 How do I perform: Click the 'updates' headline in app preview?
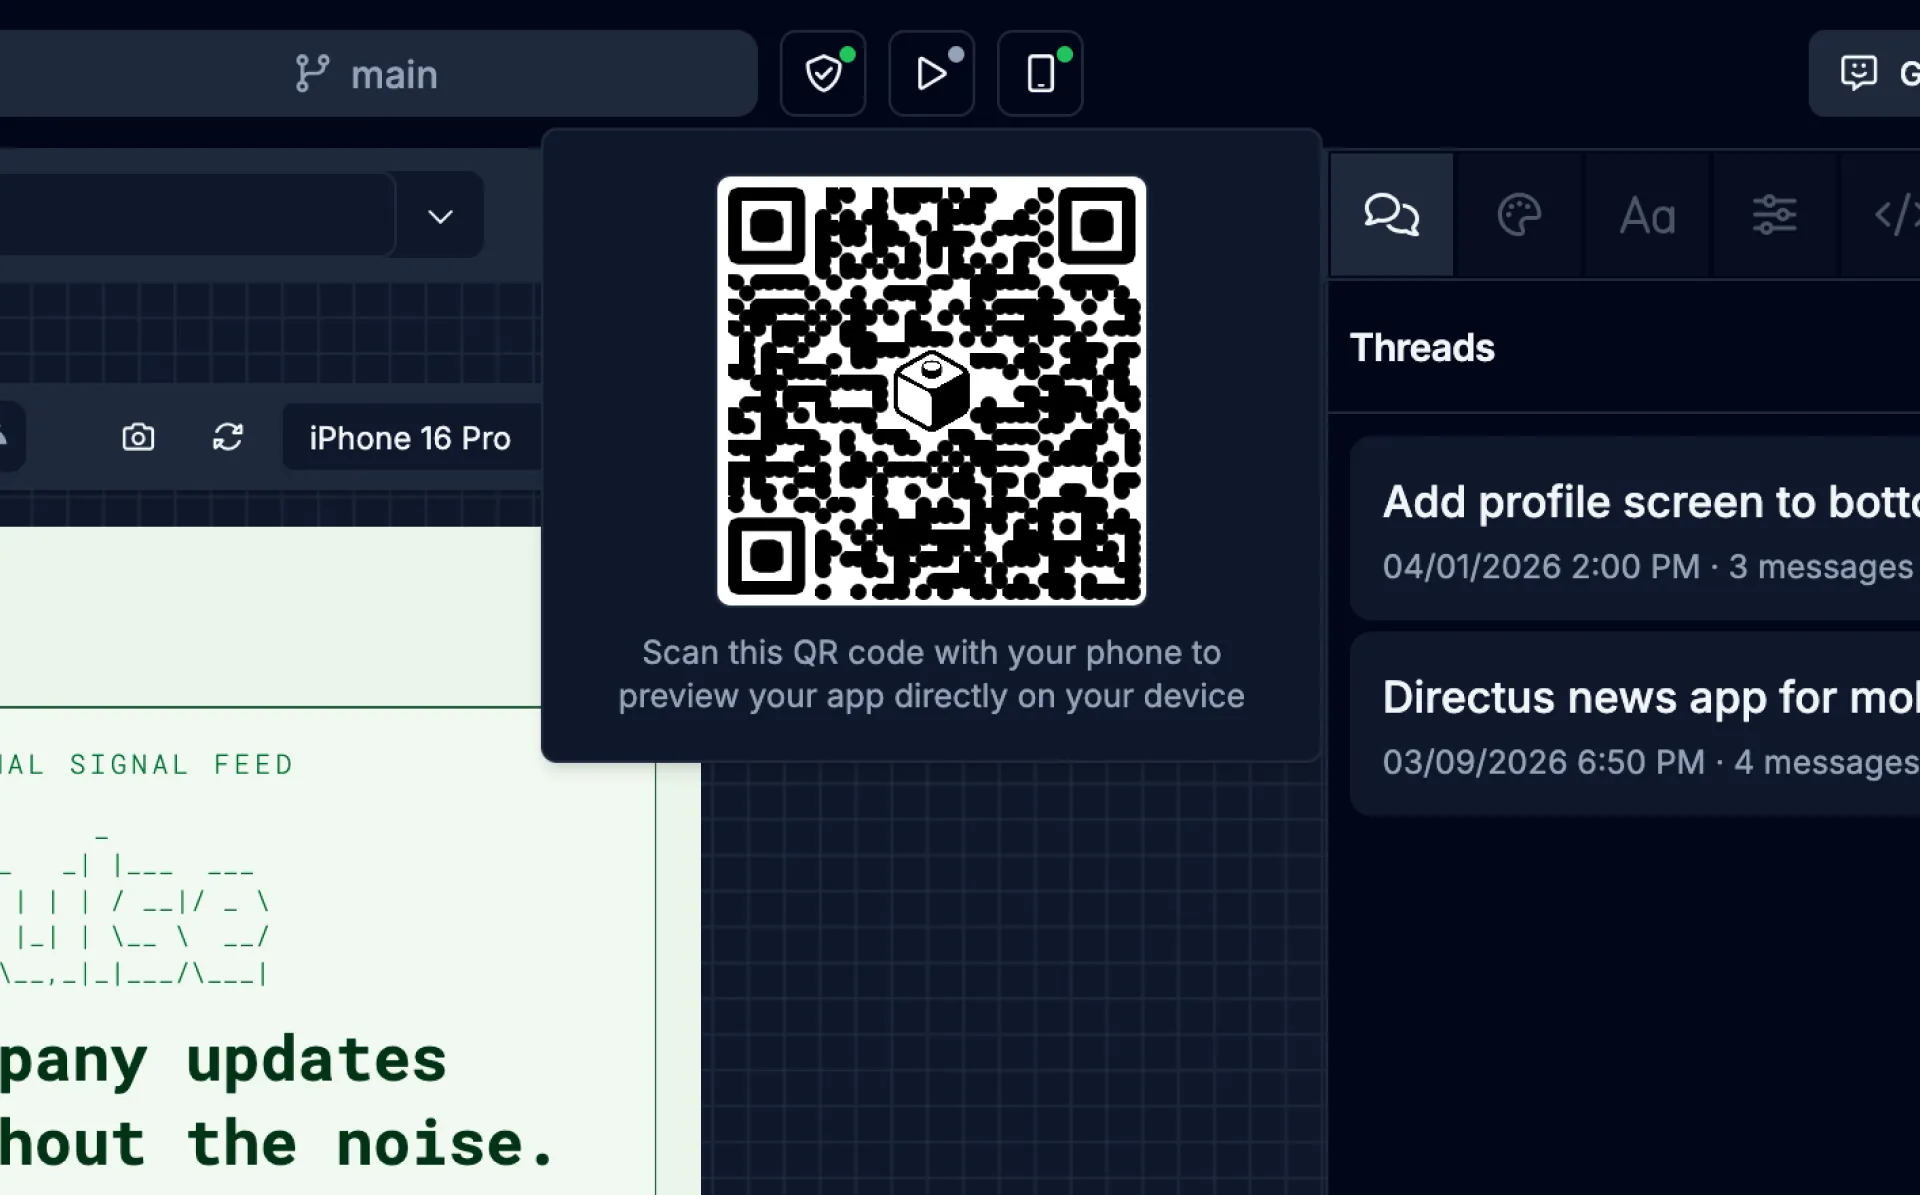coord(316,1060)
